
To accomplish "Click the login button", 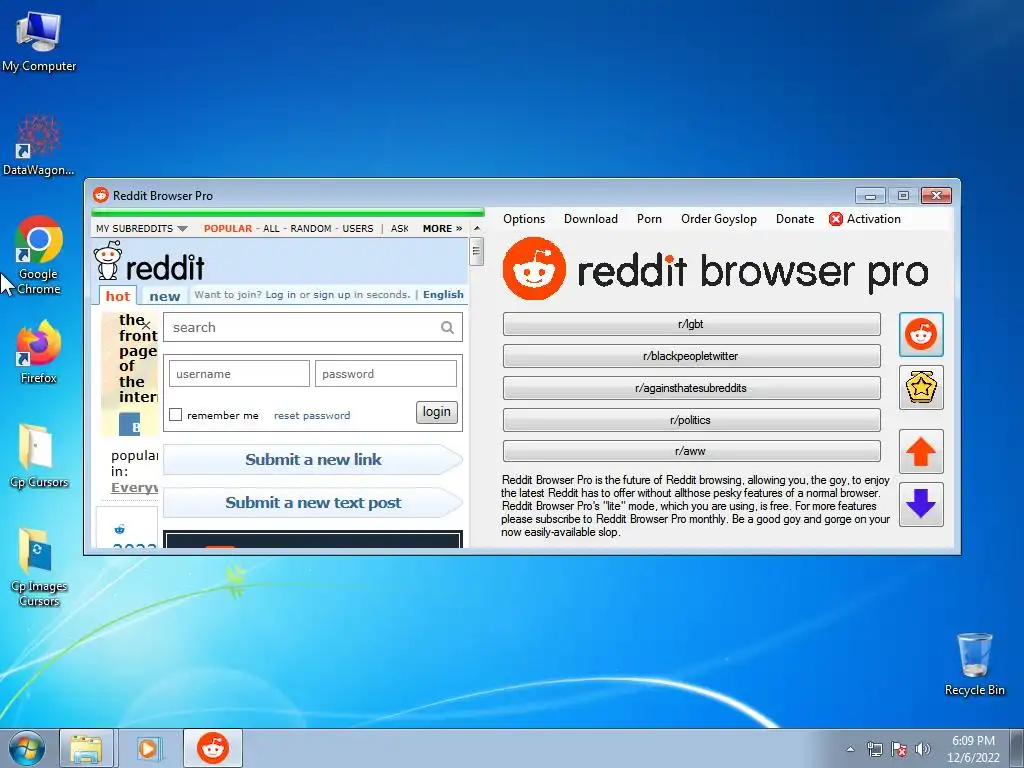I will click(437, 412).
